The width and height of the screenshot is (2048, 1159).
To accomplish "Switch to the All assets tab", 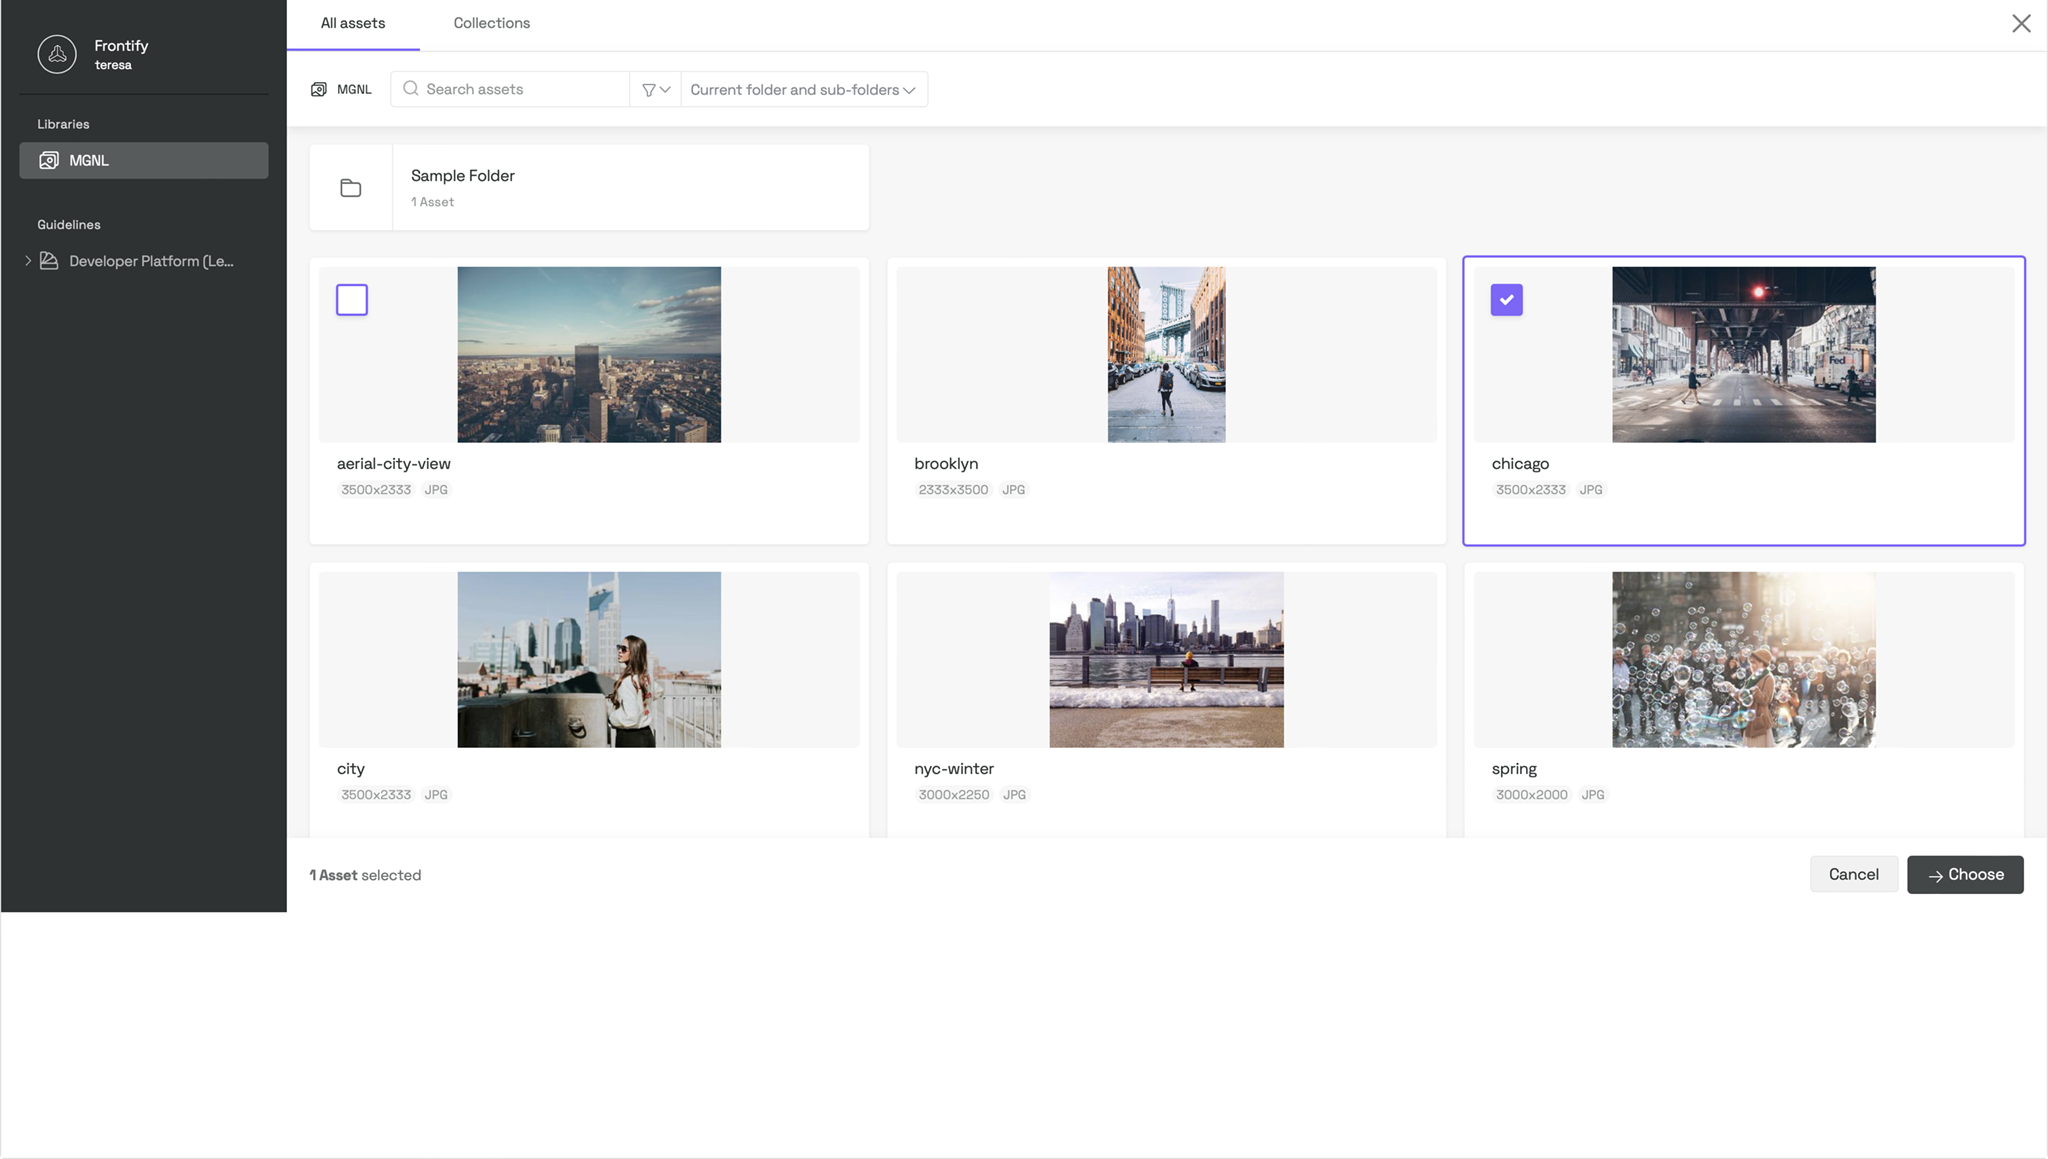I will [352, 23].
